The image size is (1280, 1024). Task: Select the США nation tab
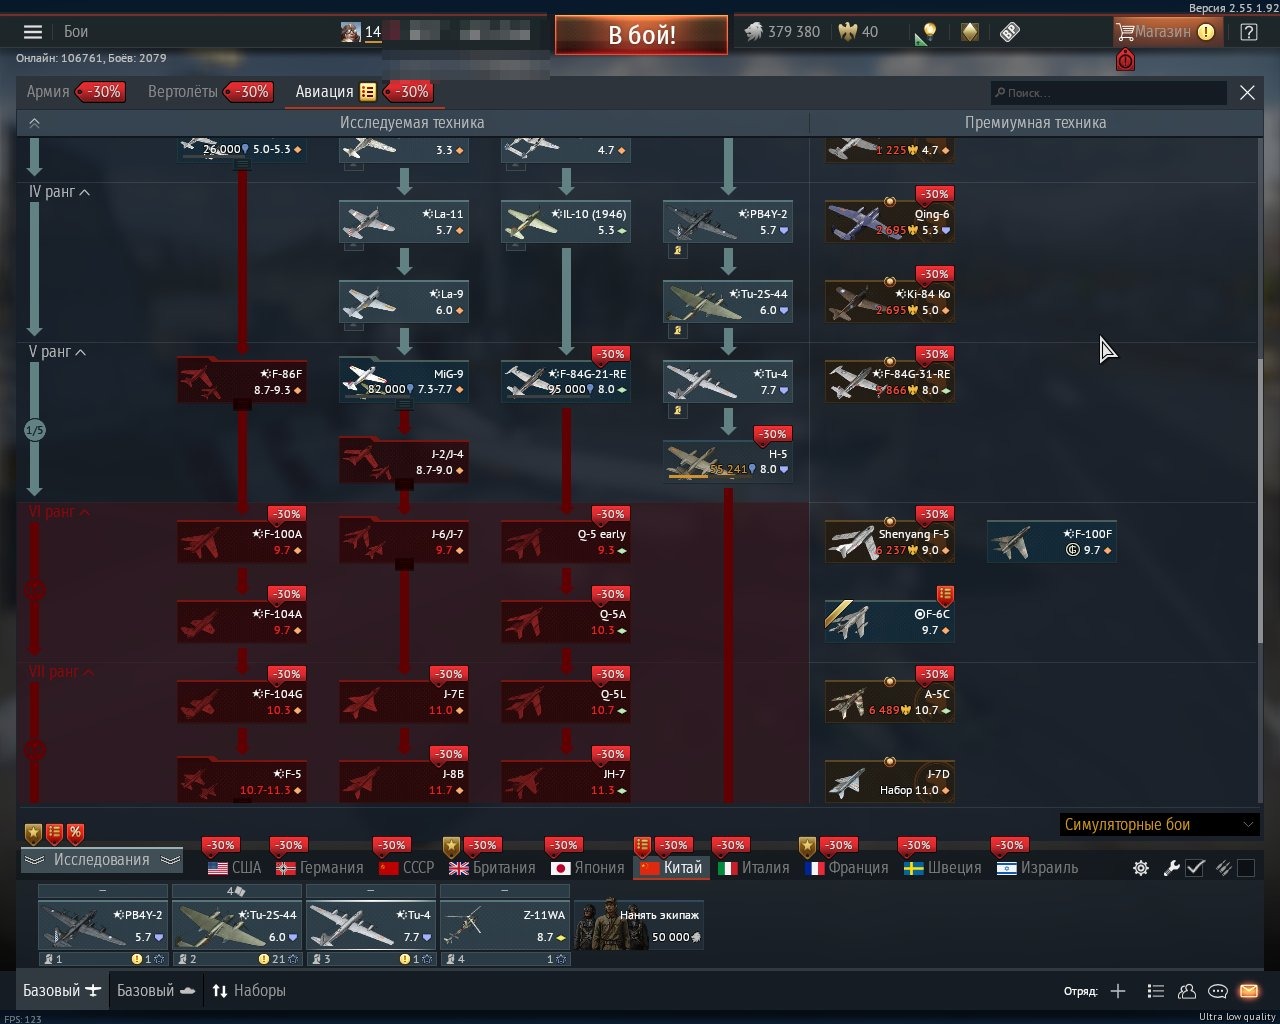(235, 868)
